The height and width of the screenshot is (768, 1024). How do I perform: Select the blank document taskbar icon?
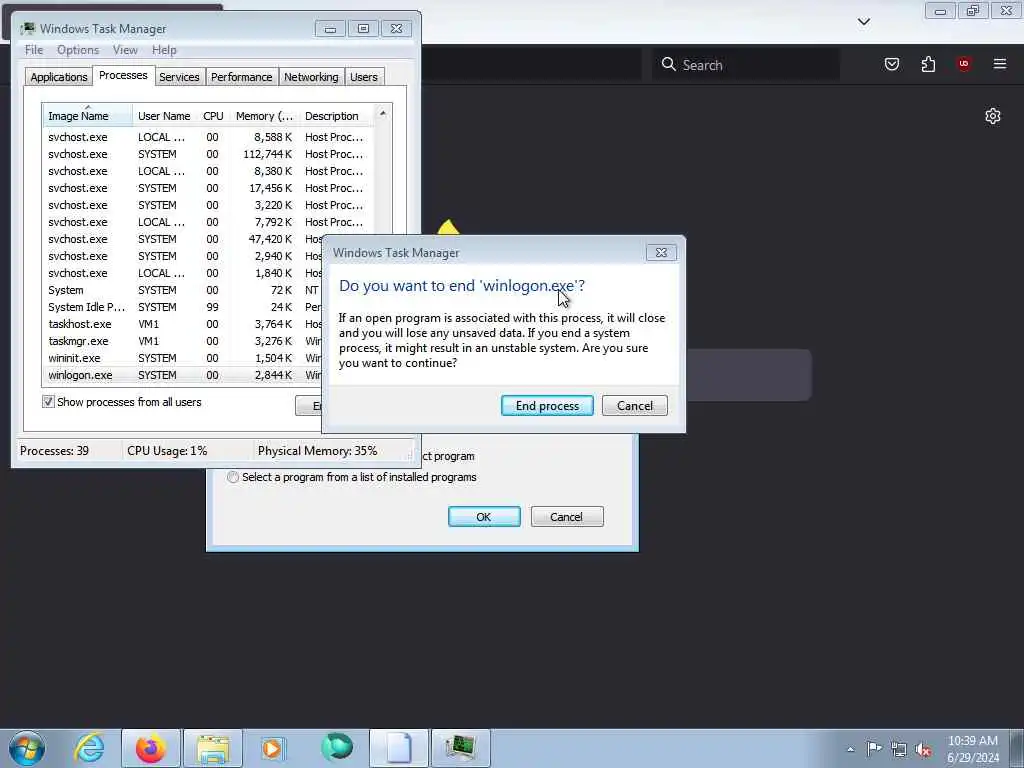399,748
